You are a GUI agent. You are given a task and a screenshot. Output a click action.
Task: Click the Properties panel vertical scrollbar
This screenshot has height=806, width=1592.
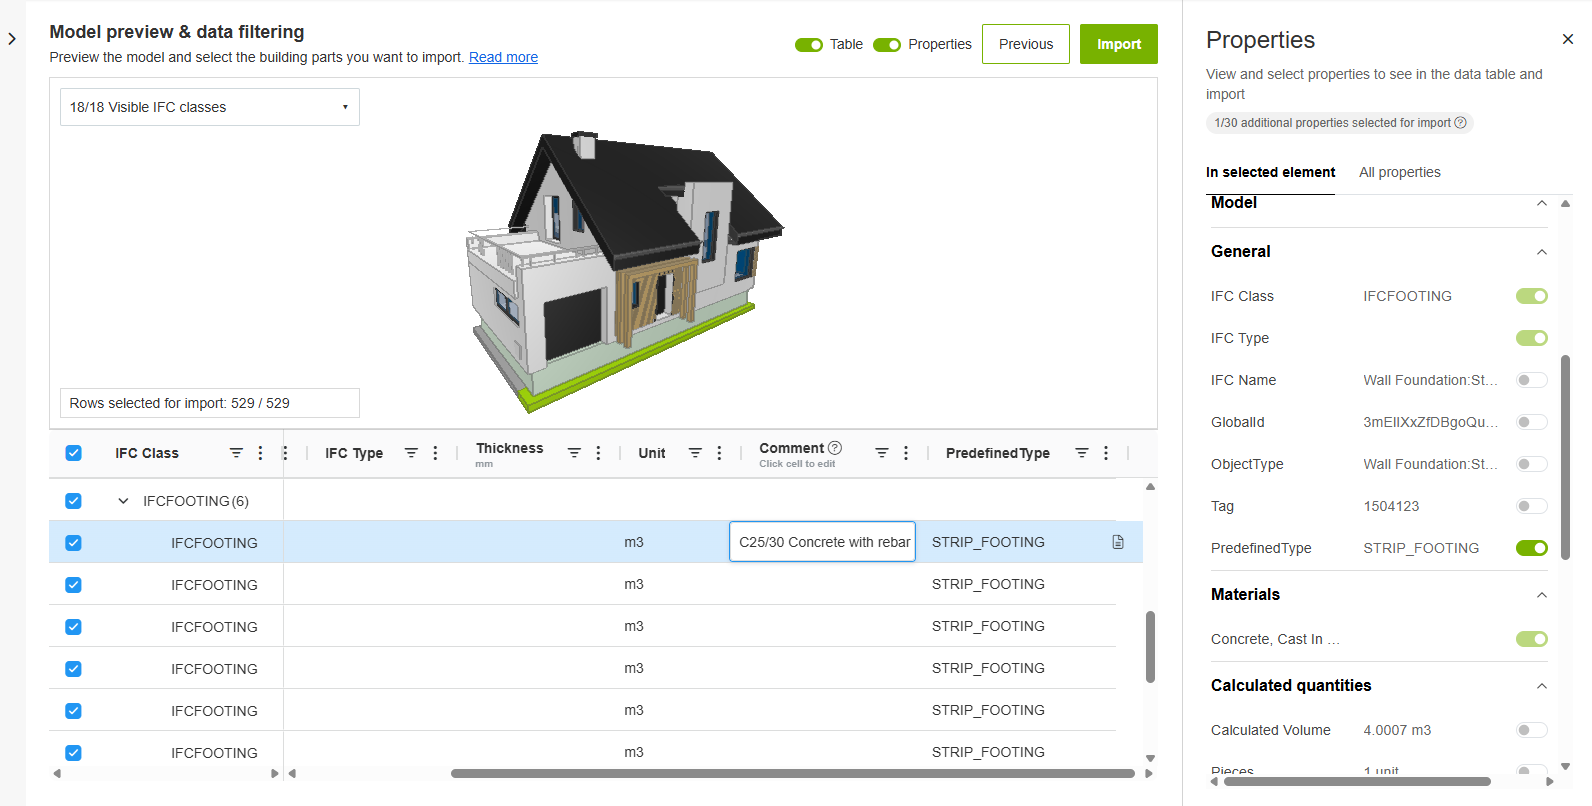click(x=1566, y=457)
